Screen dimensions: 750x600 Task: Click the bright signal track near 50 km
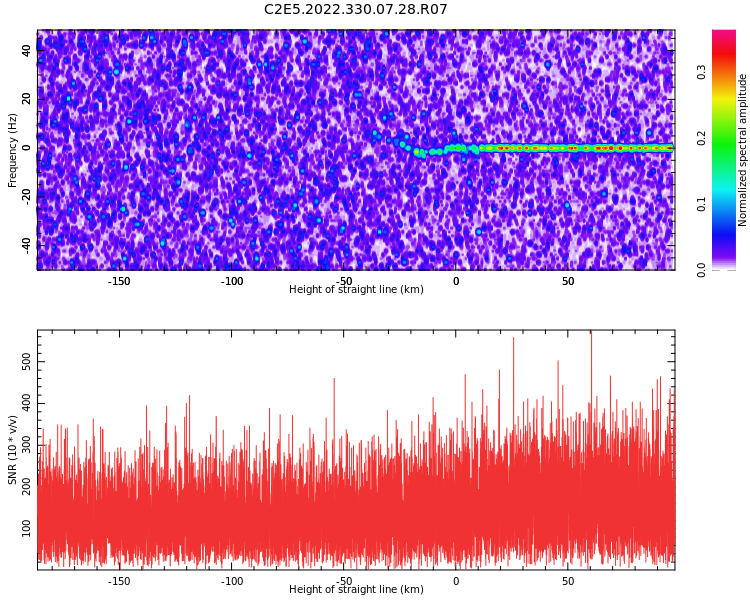[x=568, y=148]
